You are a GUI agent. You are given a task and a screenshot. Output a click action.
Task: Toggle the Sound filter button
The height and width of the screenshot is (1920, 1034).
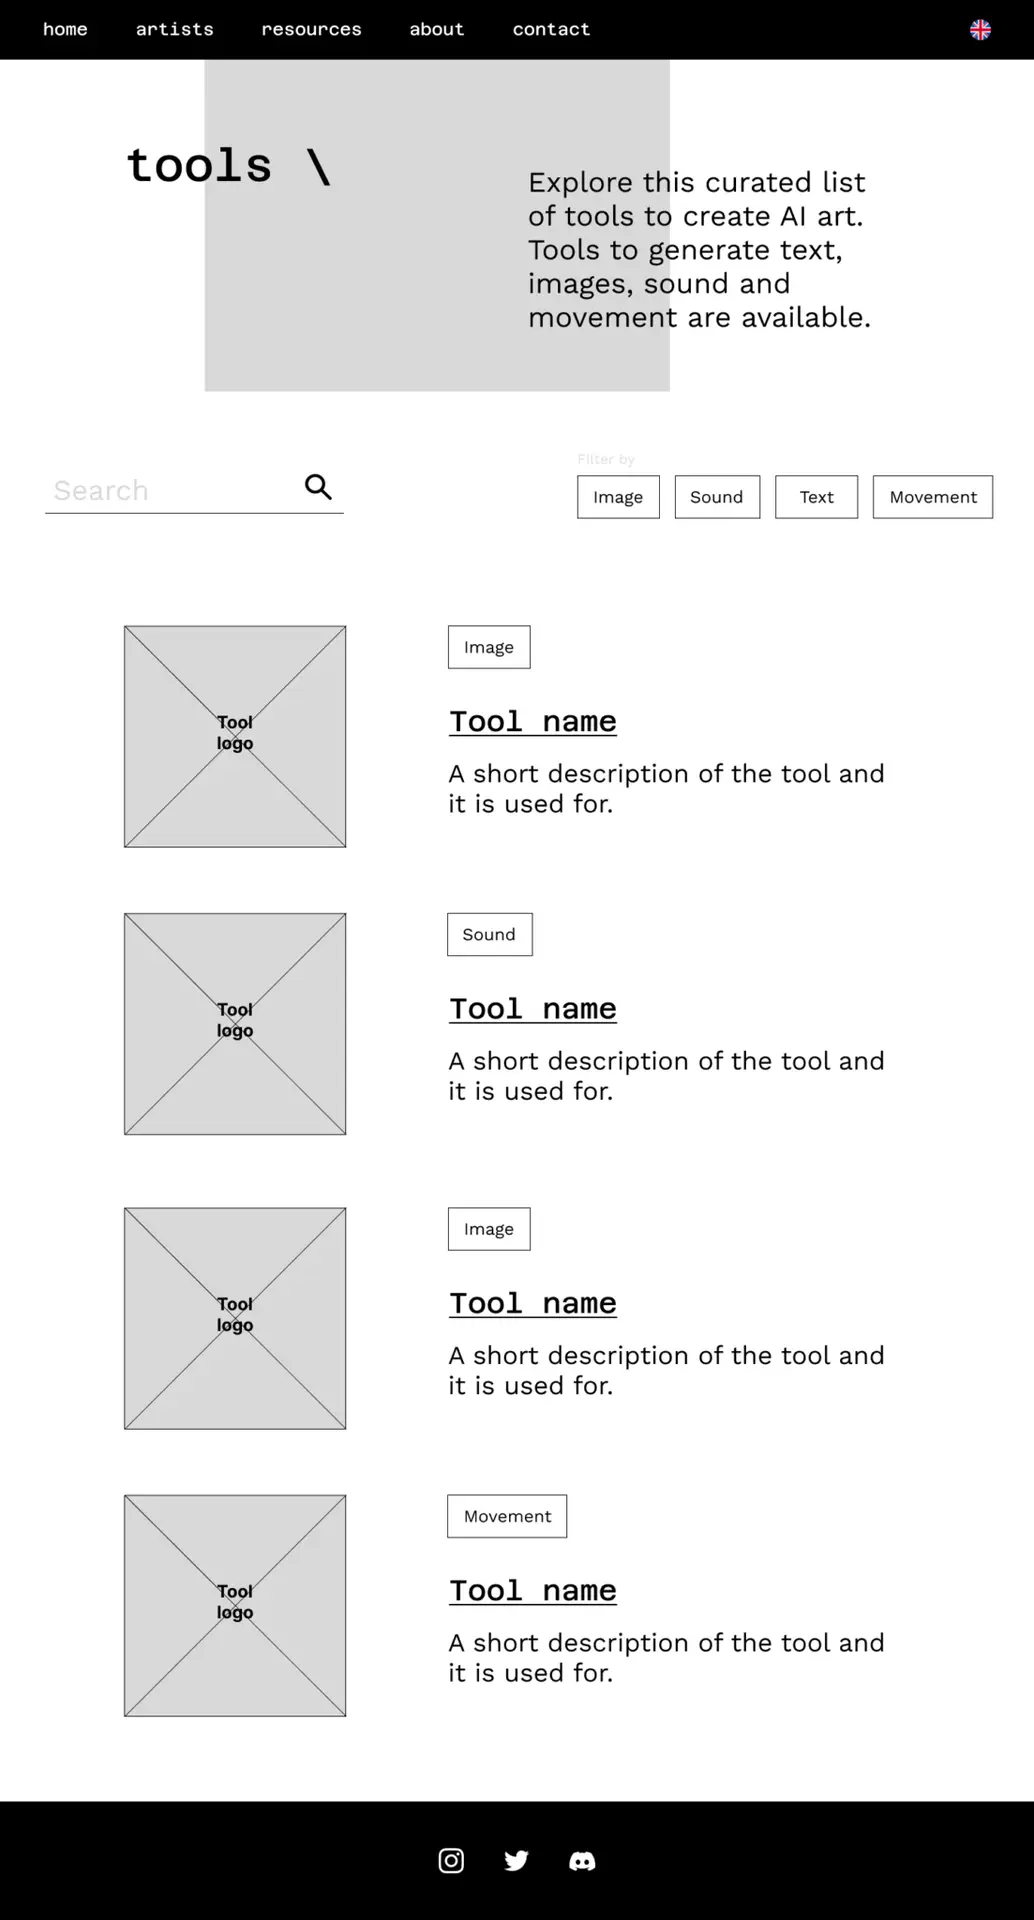click(717, 497)
